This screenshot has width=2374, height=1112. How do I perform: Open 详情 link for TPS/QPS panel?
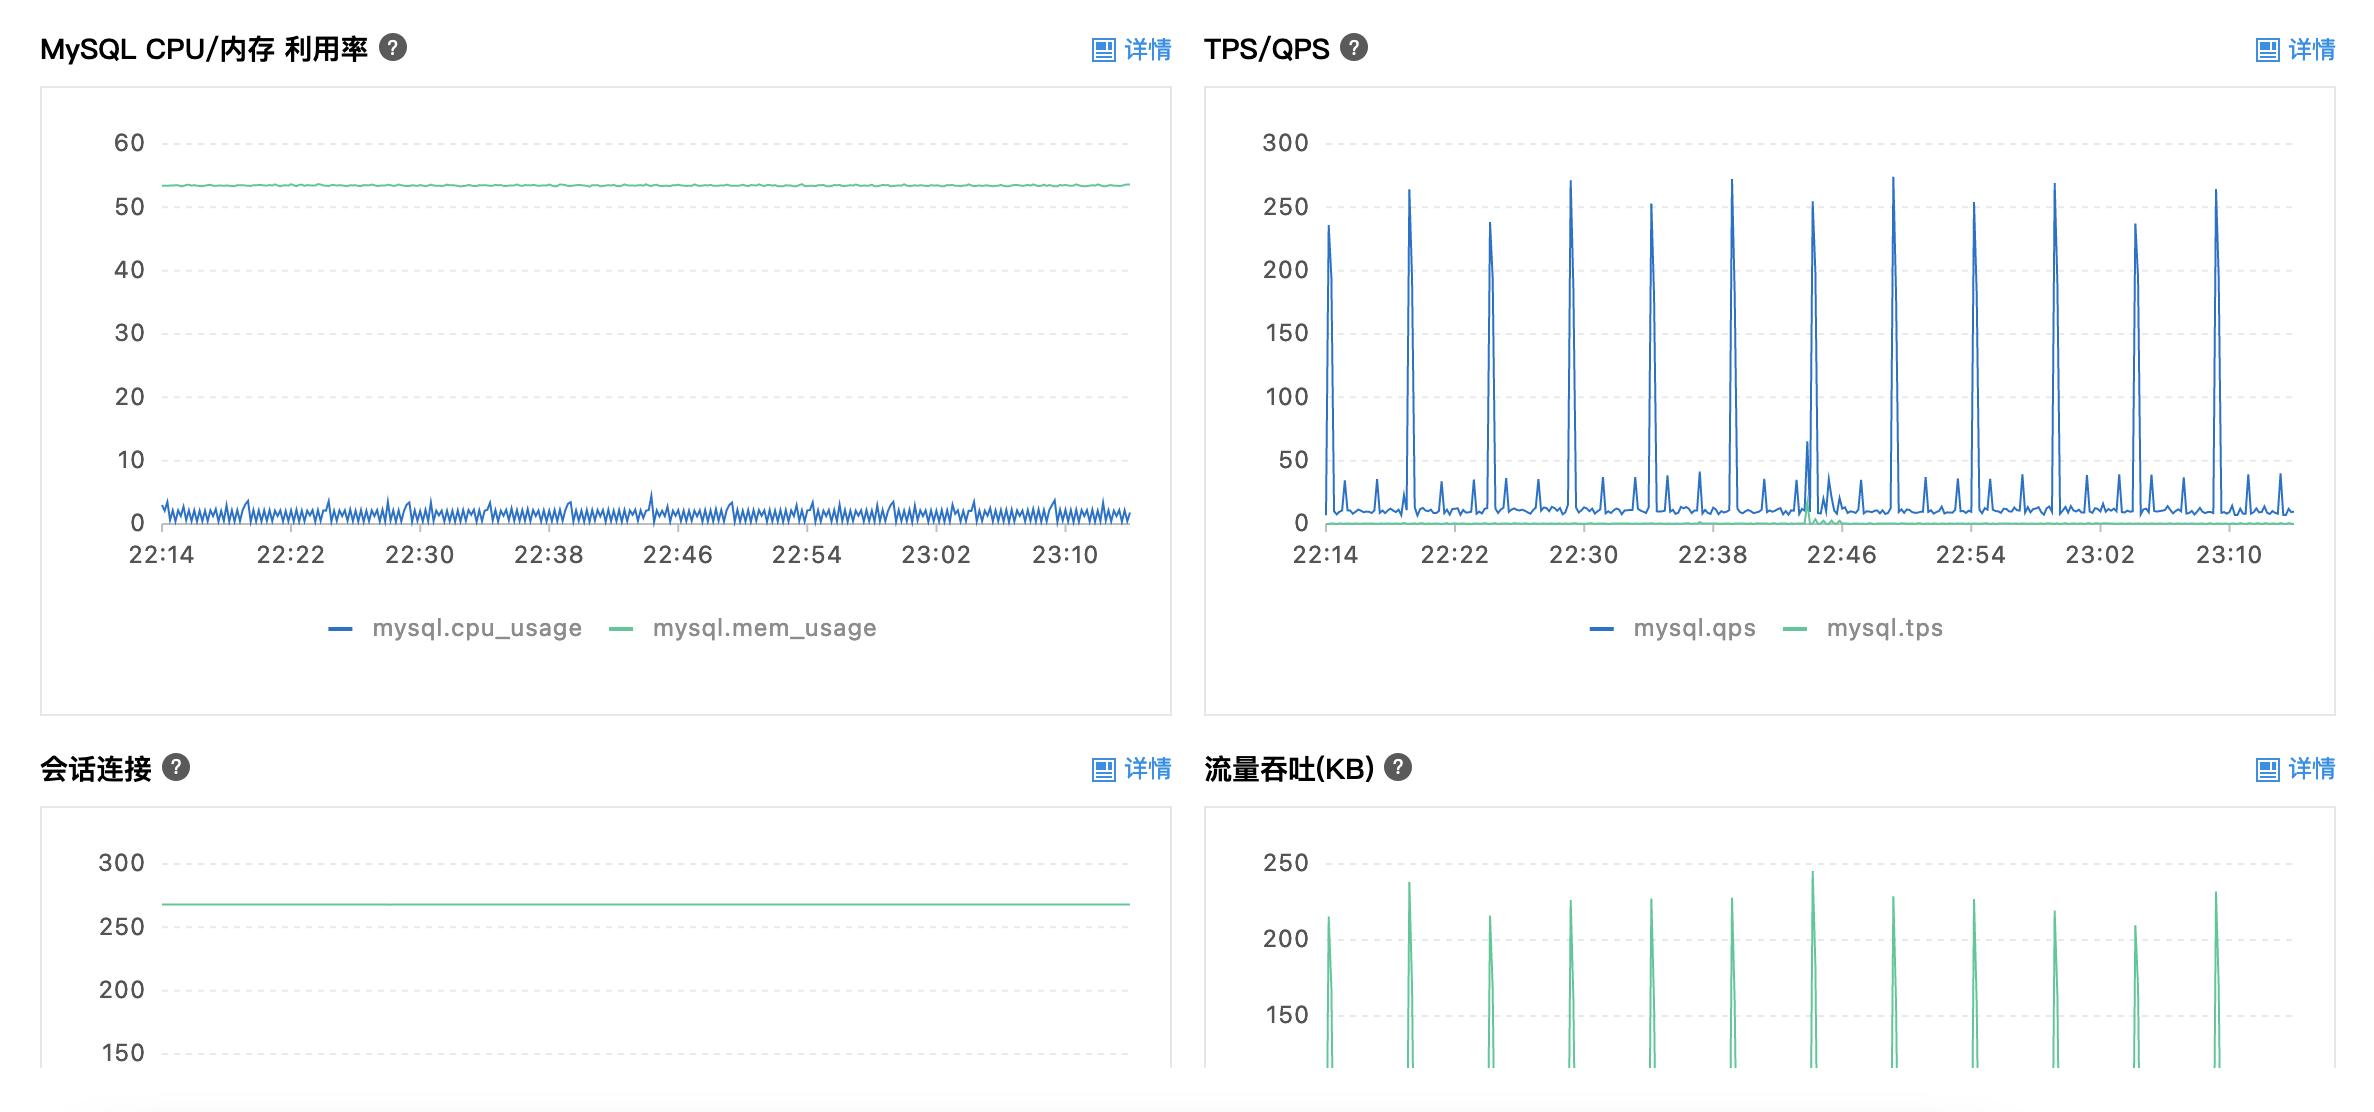coord(2312,50)
